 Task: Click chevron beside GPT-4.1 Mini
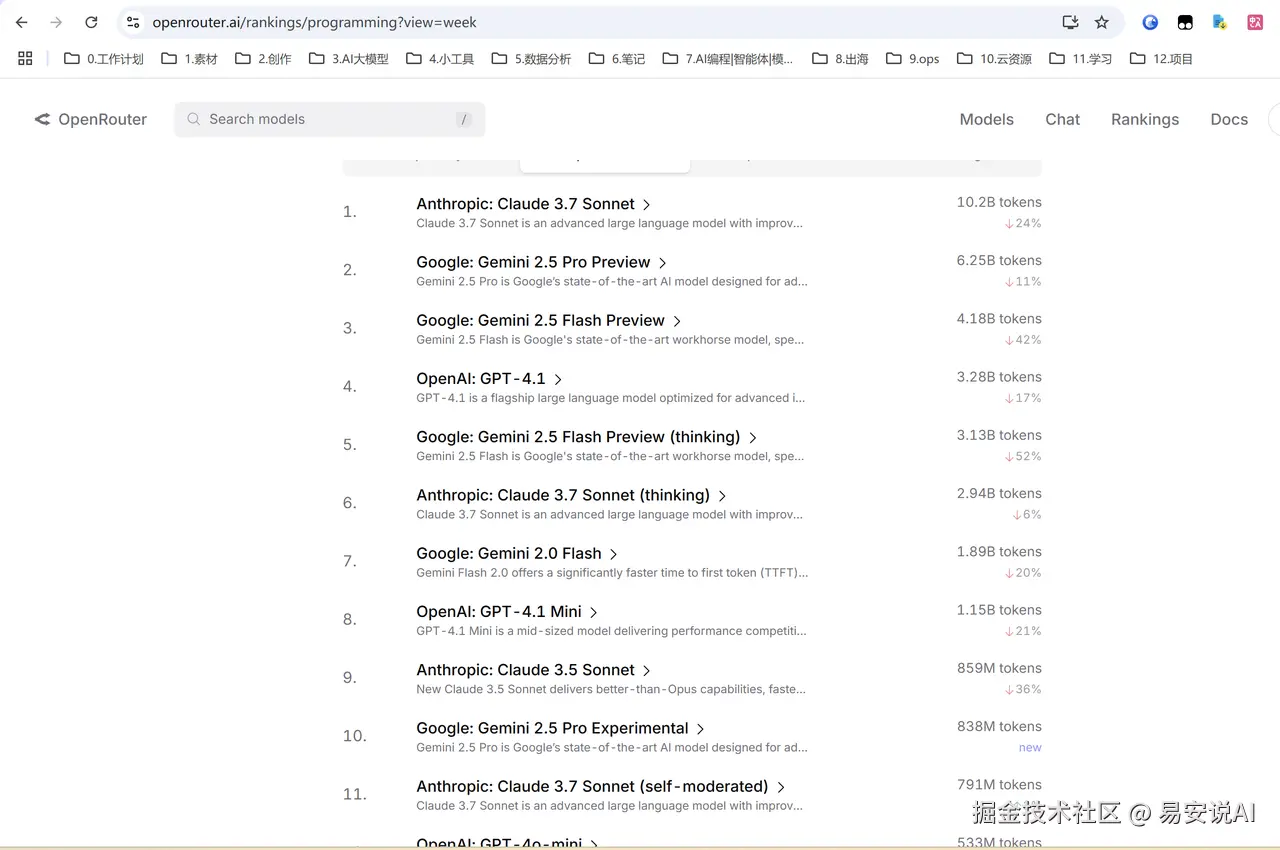click(x=594, y=613)
